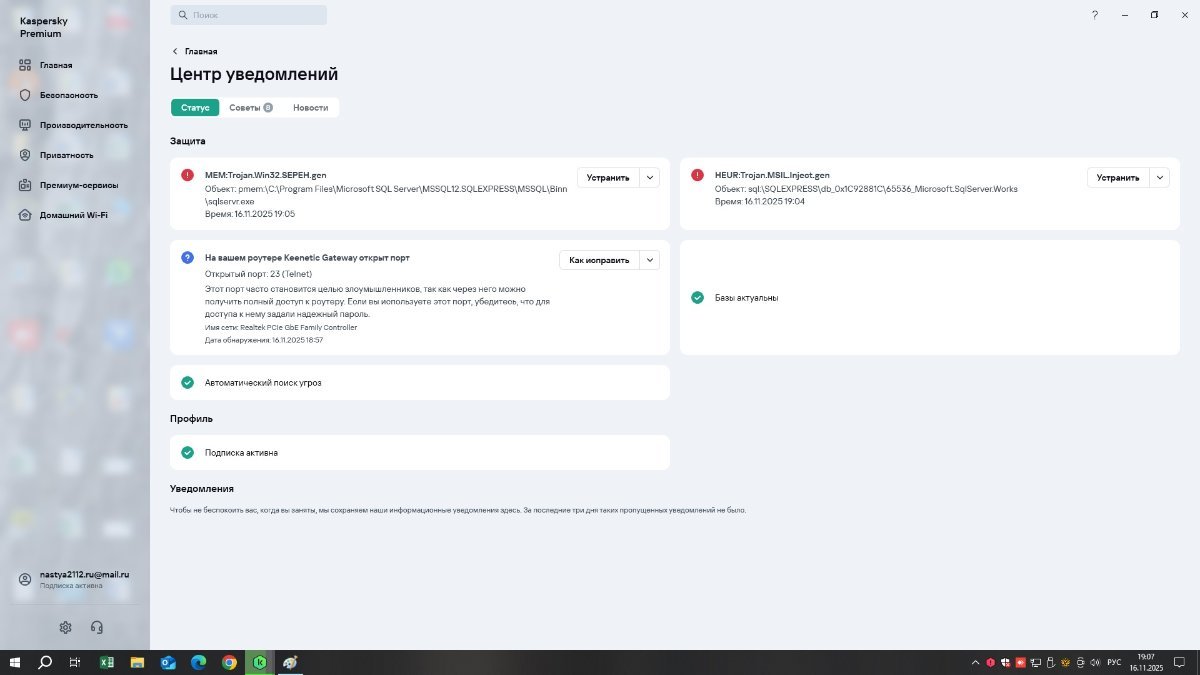The height and width of the screenshot is (675, 1200).
Task: Click the HEUR:Trojan.MSIL.Inject.gen threat title
Action: coord(772,174)
